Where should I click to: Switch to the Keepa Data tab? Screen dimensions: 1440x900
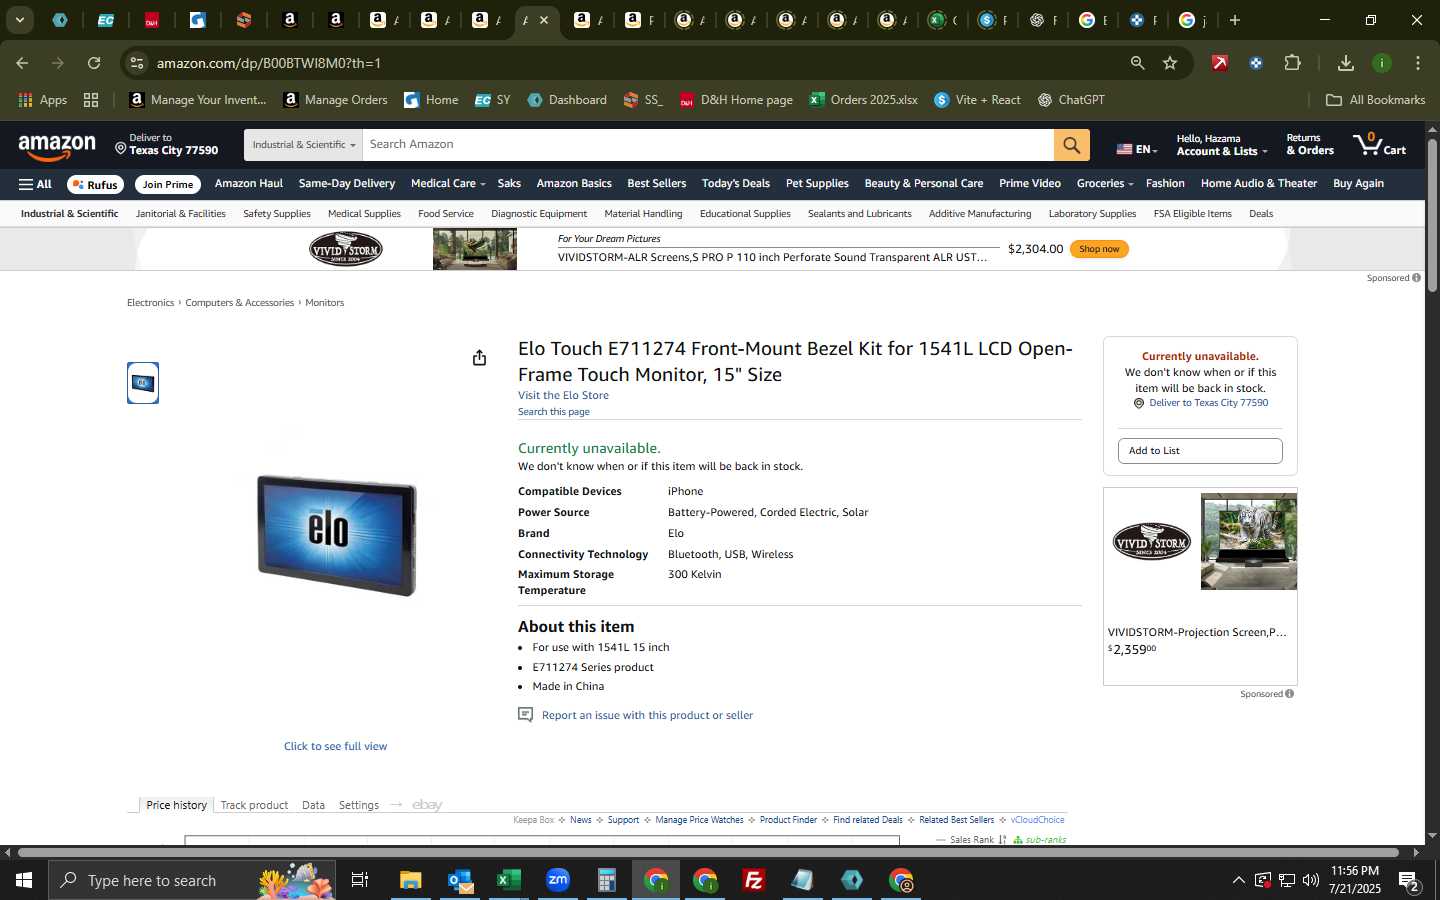click(313, 805)
